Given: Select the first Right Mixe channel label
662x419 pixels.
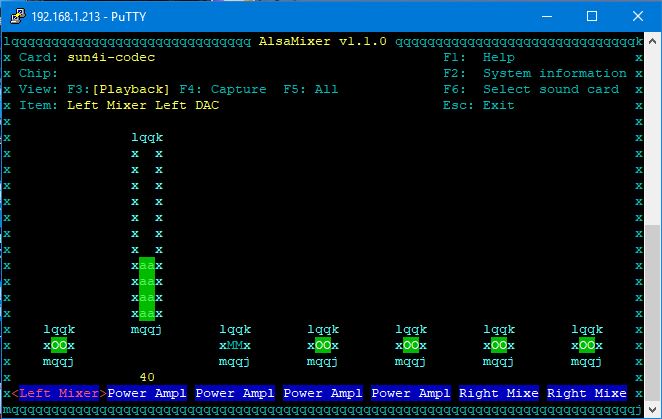Looking at the screenshot, I should (499, 393).
